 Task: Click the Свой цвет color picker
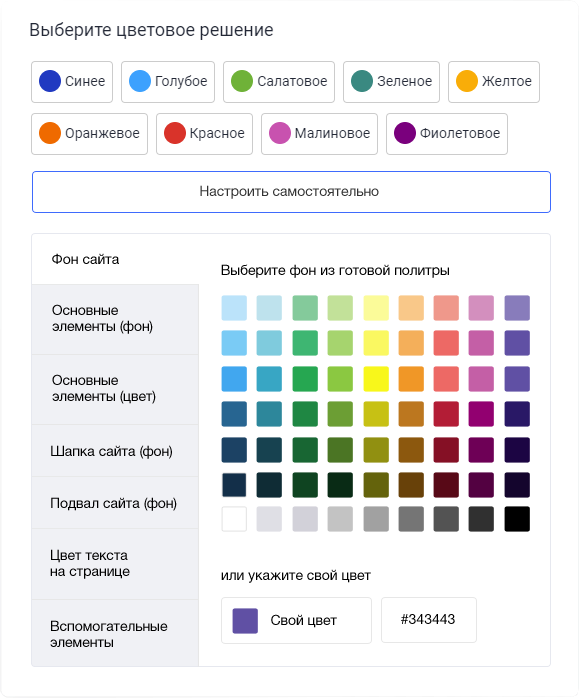click(x=296, y=621)
